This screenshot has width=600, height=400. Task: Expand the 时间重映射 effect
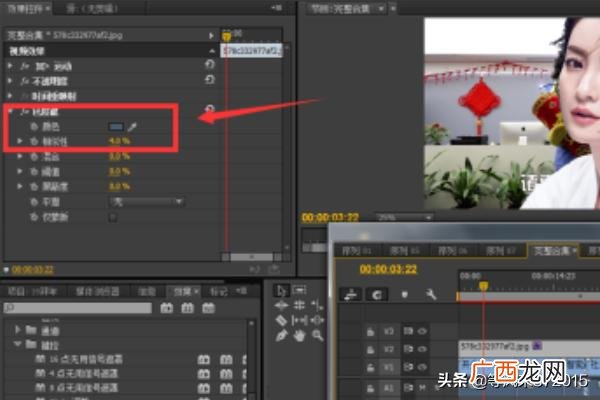(10, 96)
